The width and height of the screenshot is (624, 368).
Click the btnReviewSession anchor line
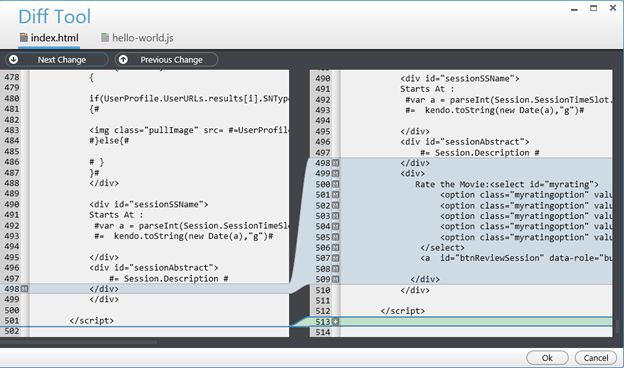516,258
